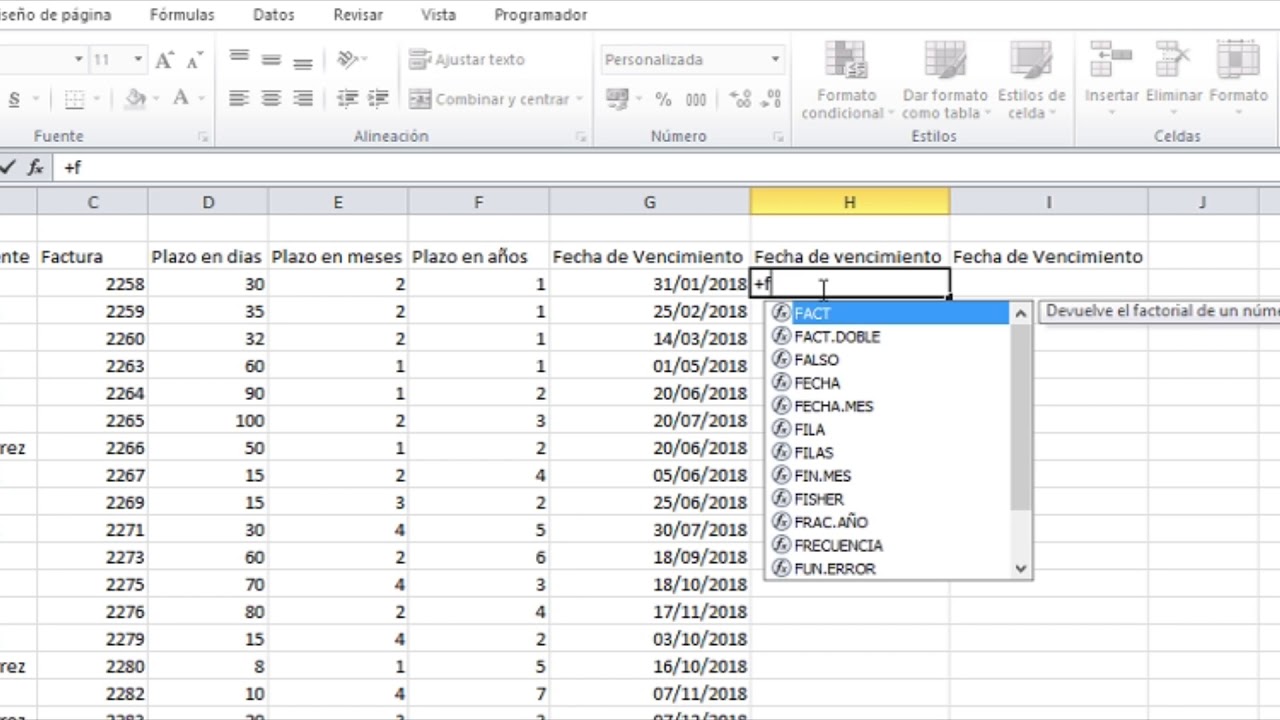
Task: Decrease decimal places
Action: [771, 98]
